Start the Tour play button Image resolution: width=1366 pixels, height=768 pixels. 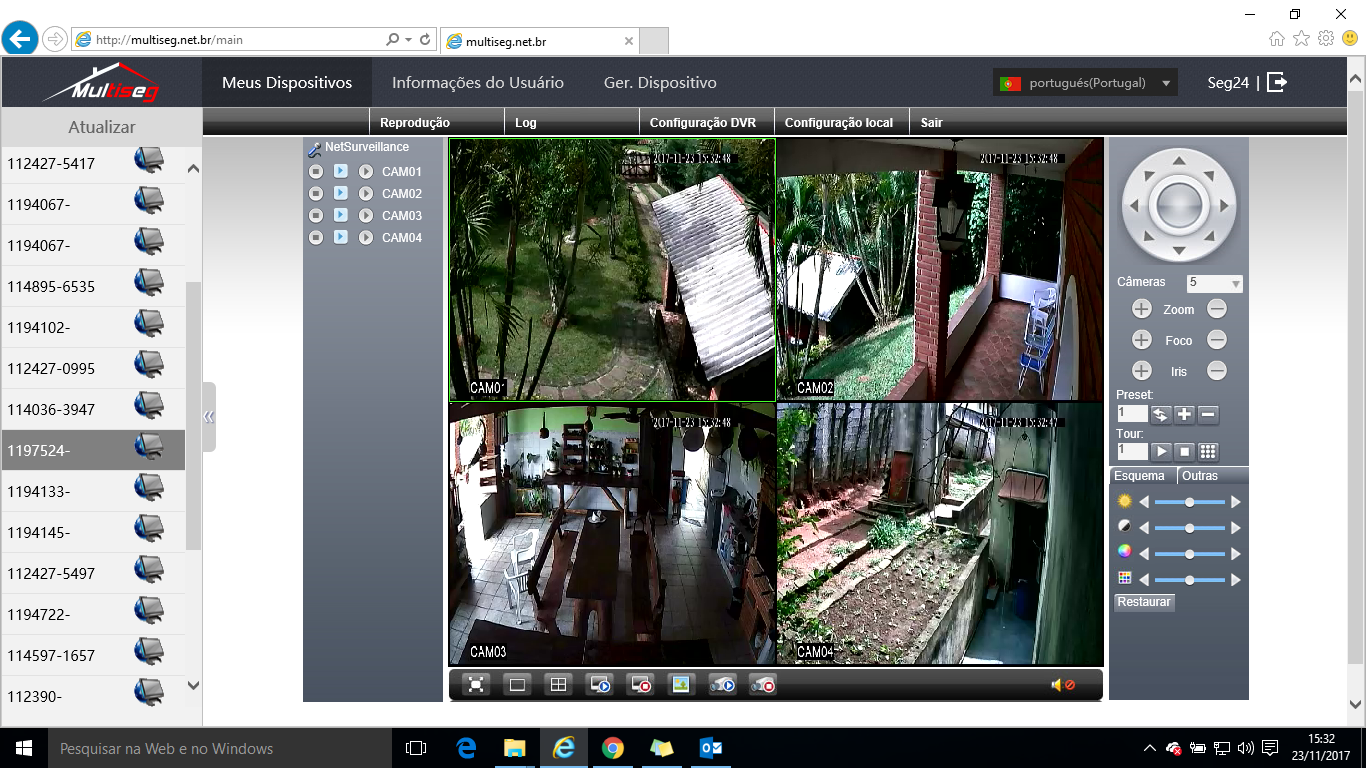[x=1161, y=452]
